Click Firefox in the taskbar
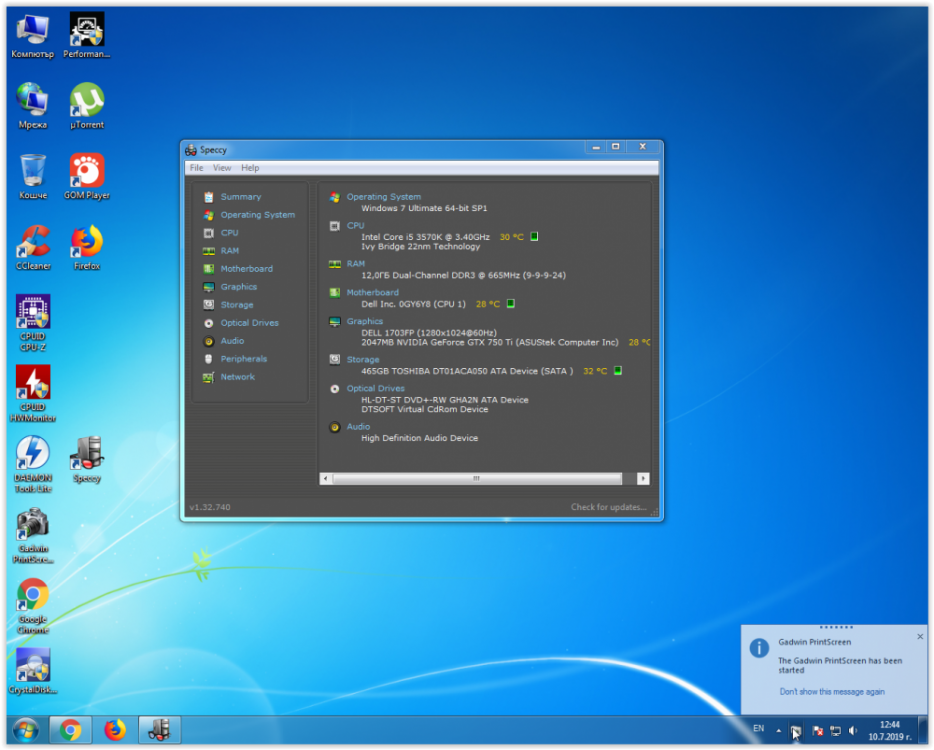The image size is (934, 750). 115,730
